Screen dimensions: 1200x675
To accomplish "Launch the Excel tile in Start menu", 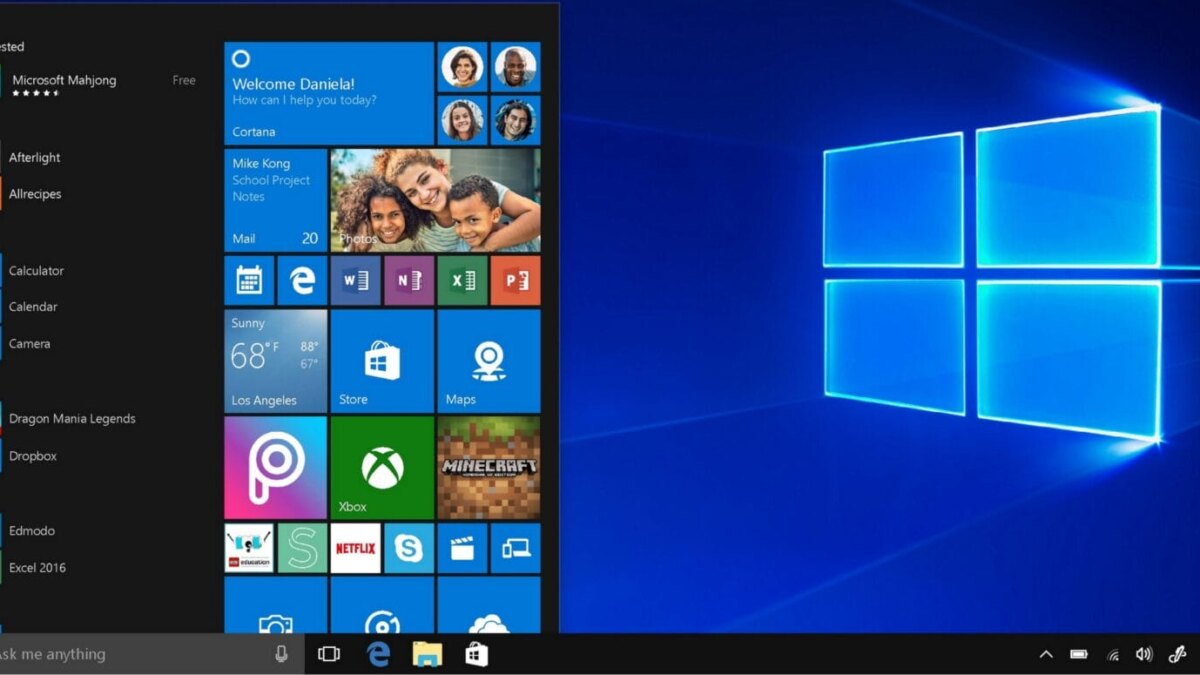I will (462, 281).
